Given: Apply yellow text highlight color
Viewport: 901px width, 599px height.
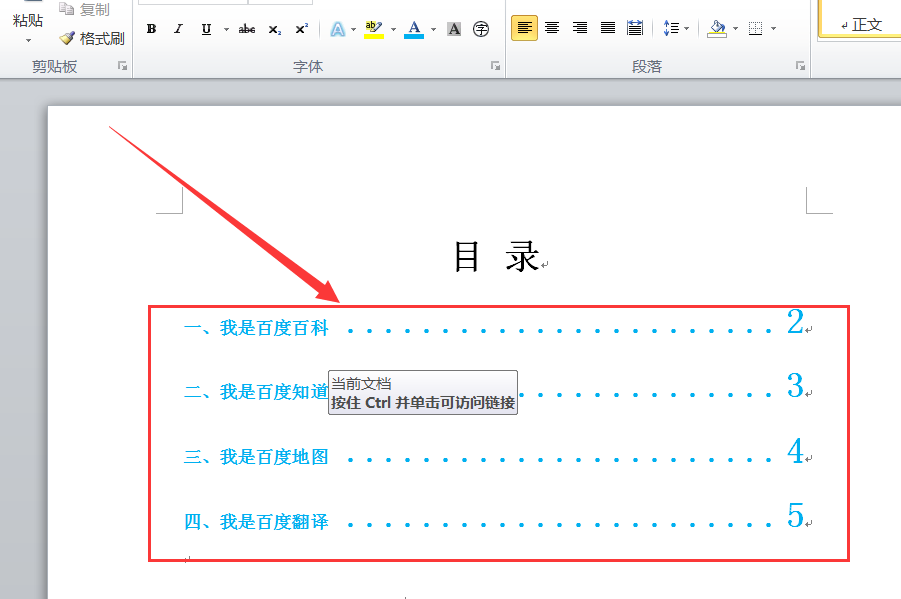Looking at the screenshot, I should pos(374,29).
